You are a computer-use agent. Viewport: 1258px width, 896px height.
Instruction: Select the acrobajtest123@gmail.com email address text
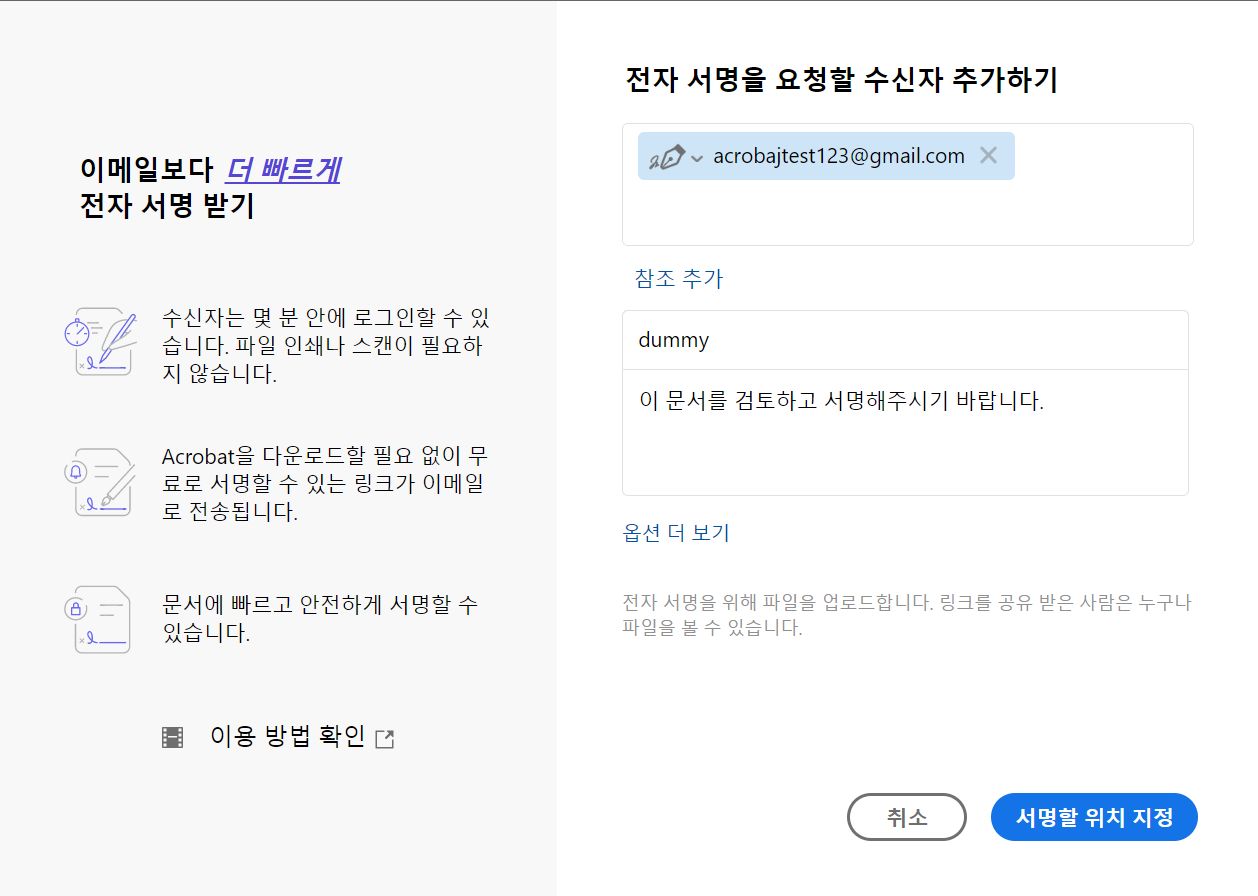(838, 156)
